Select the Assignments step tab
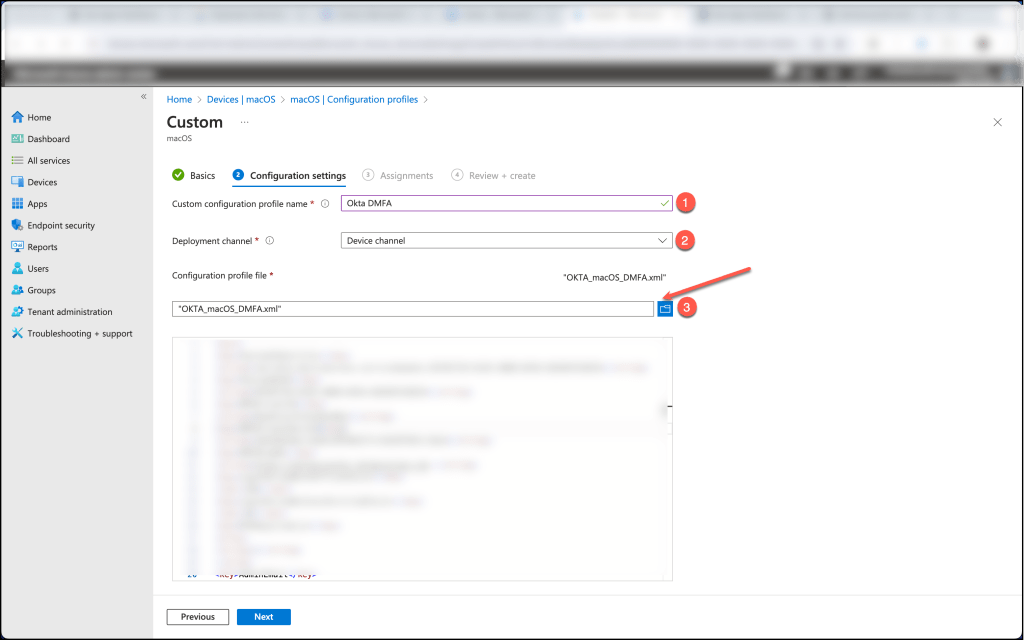 pyautogui.click(x=398, y=175)
